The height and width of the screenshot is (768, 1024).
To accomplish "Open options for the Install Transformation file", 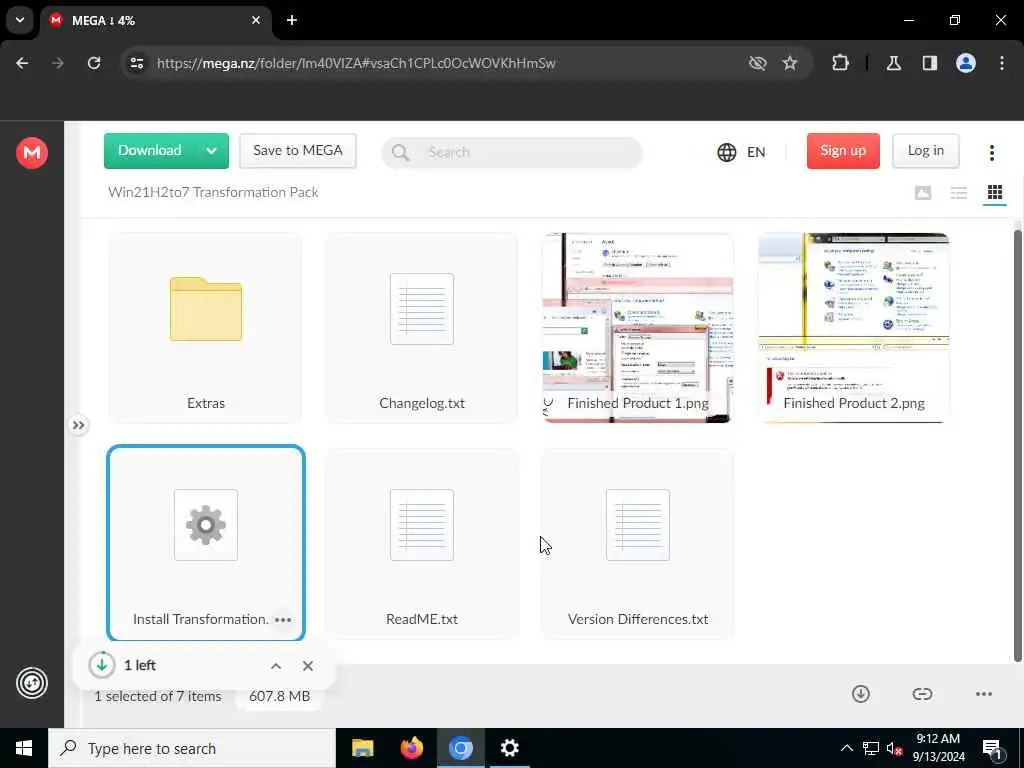I will [x=283, y=620].
